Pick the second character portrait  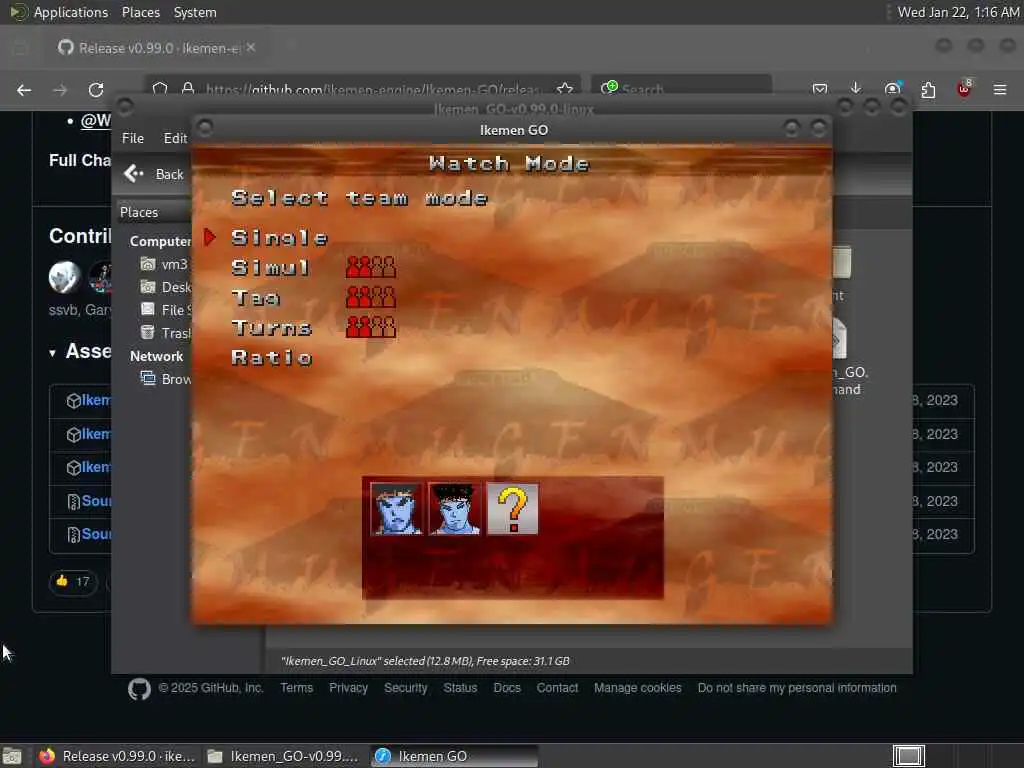point(454,509)
